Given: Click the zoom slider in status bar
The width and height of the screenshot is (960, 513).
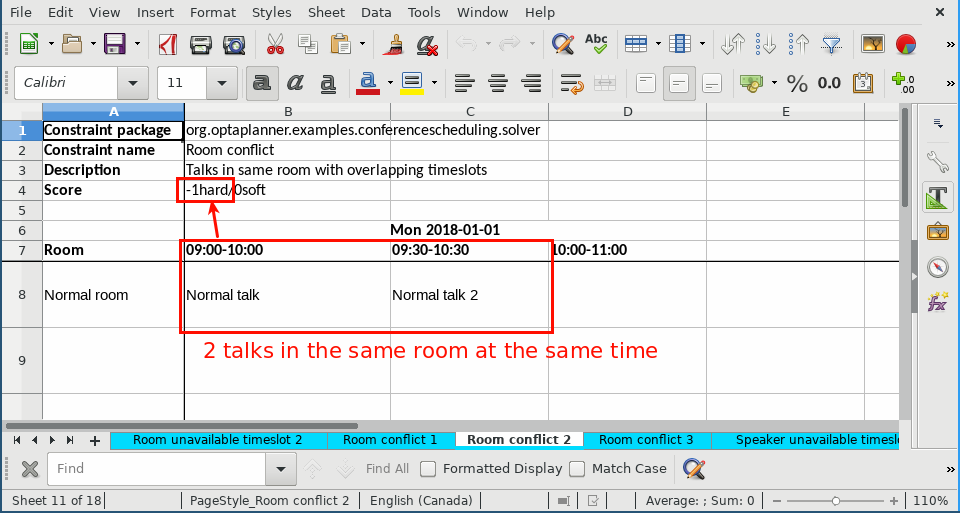Looking at the screenshot, I should click(x=835, y=500).
